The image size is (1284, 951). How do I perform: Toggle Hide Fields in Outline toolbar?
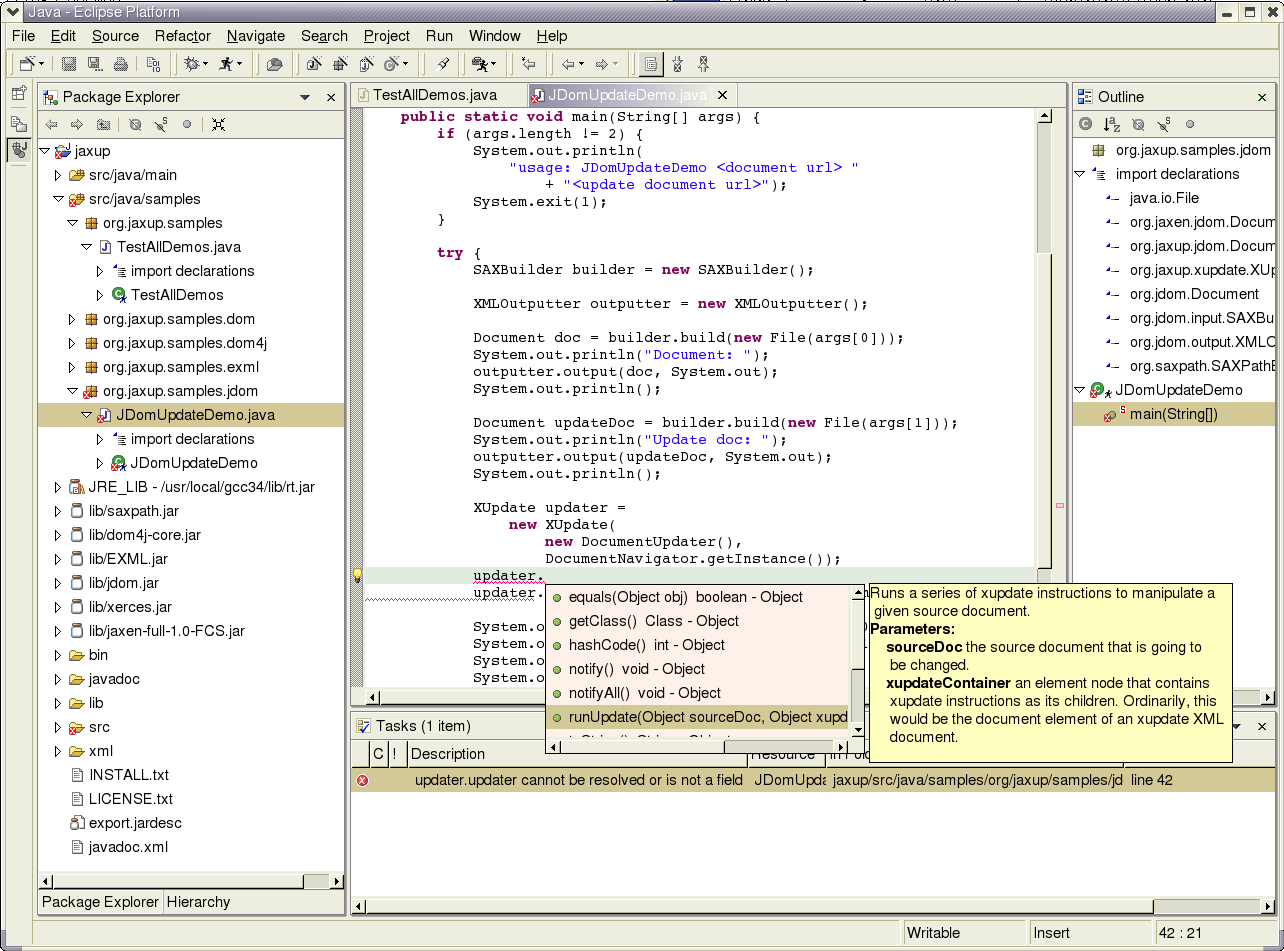click(x=1138, y=125)
